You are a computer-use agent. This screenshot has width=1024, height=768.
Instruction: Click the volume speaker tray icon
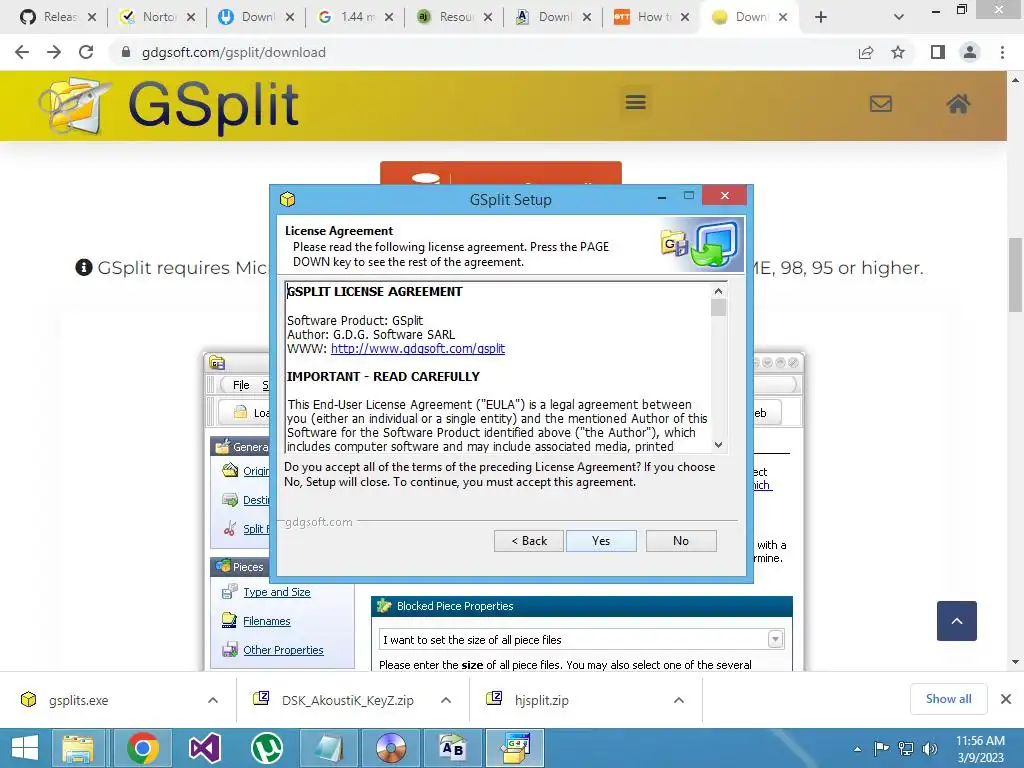coord(929,749)
